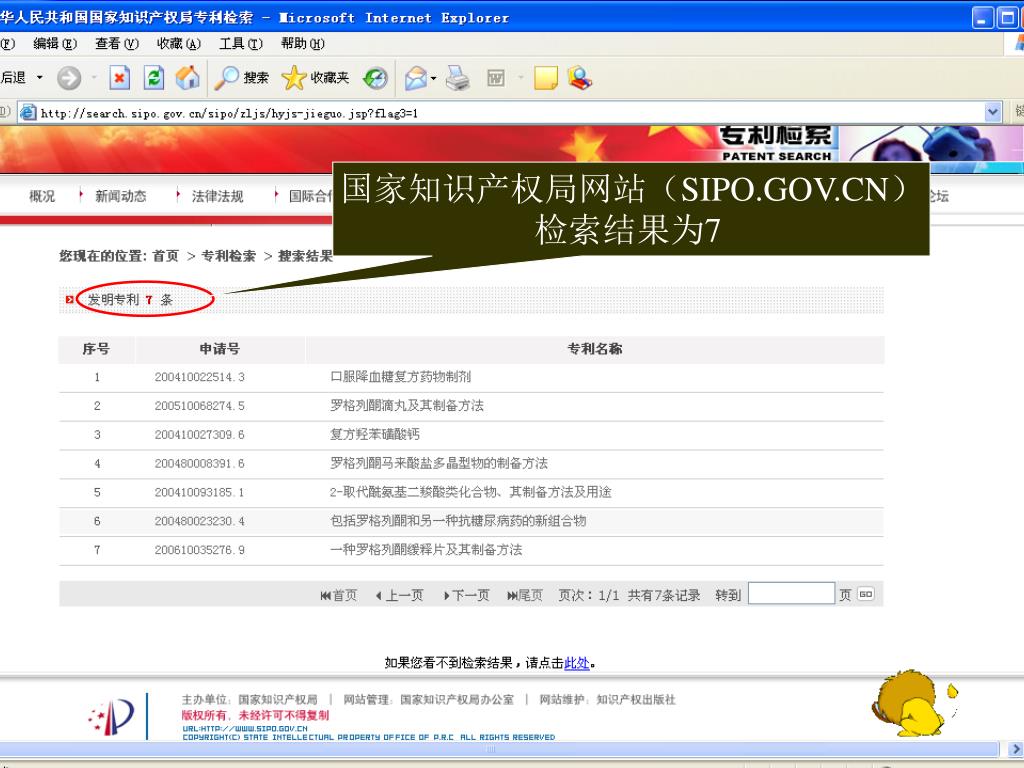Expand the Back button history dropdown
This screenshot has height=768, width=1024.
click(x=40, y=78)
